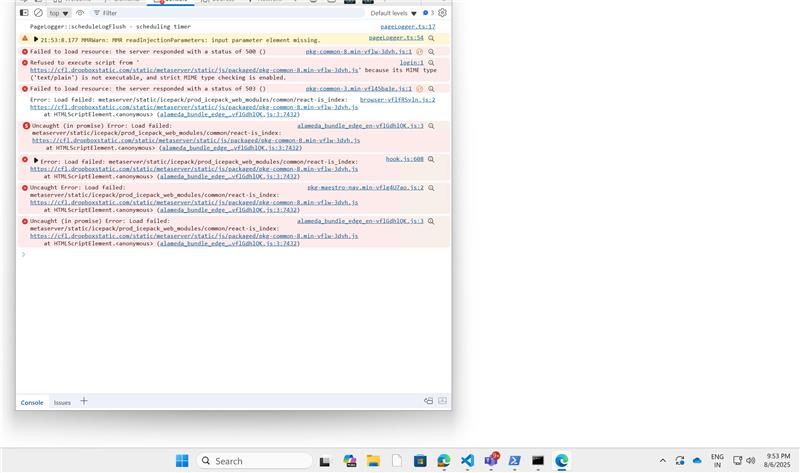Open the login:1 source link
The height and width of the screenshot is (473, 800).
tap(411, 62)
